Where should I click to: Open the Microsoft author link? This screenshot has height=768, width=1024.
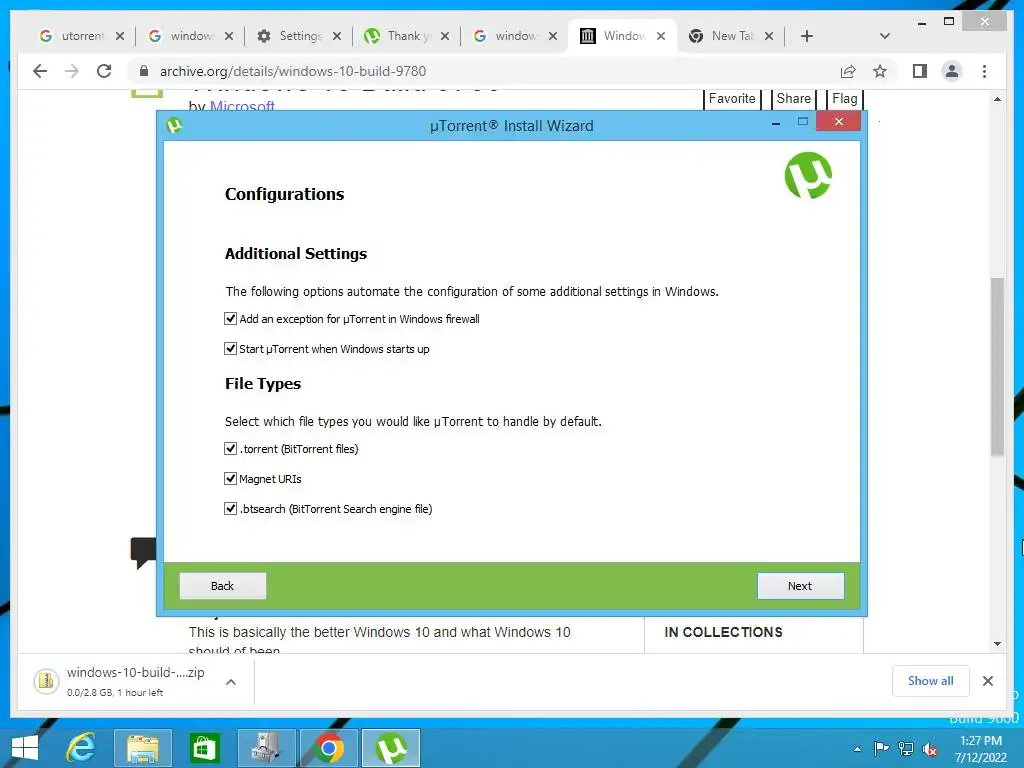pyautogui.click(x=242, y=105)
